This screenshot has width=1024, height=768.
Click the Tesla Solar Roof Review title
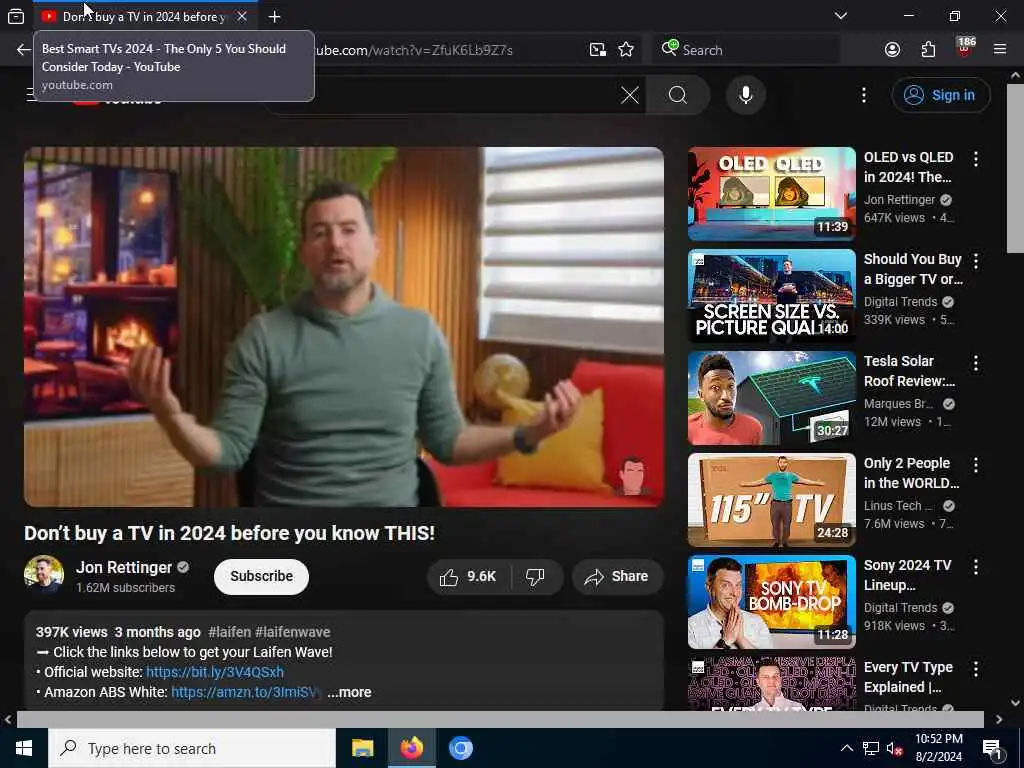click(x=909, y=371)
